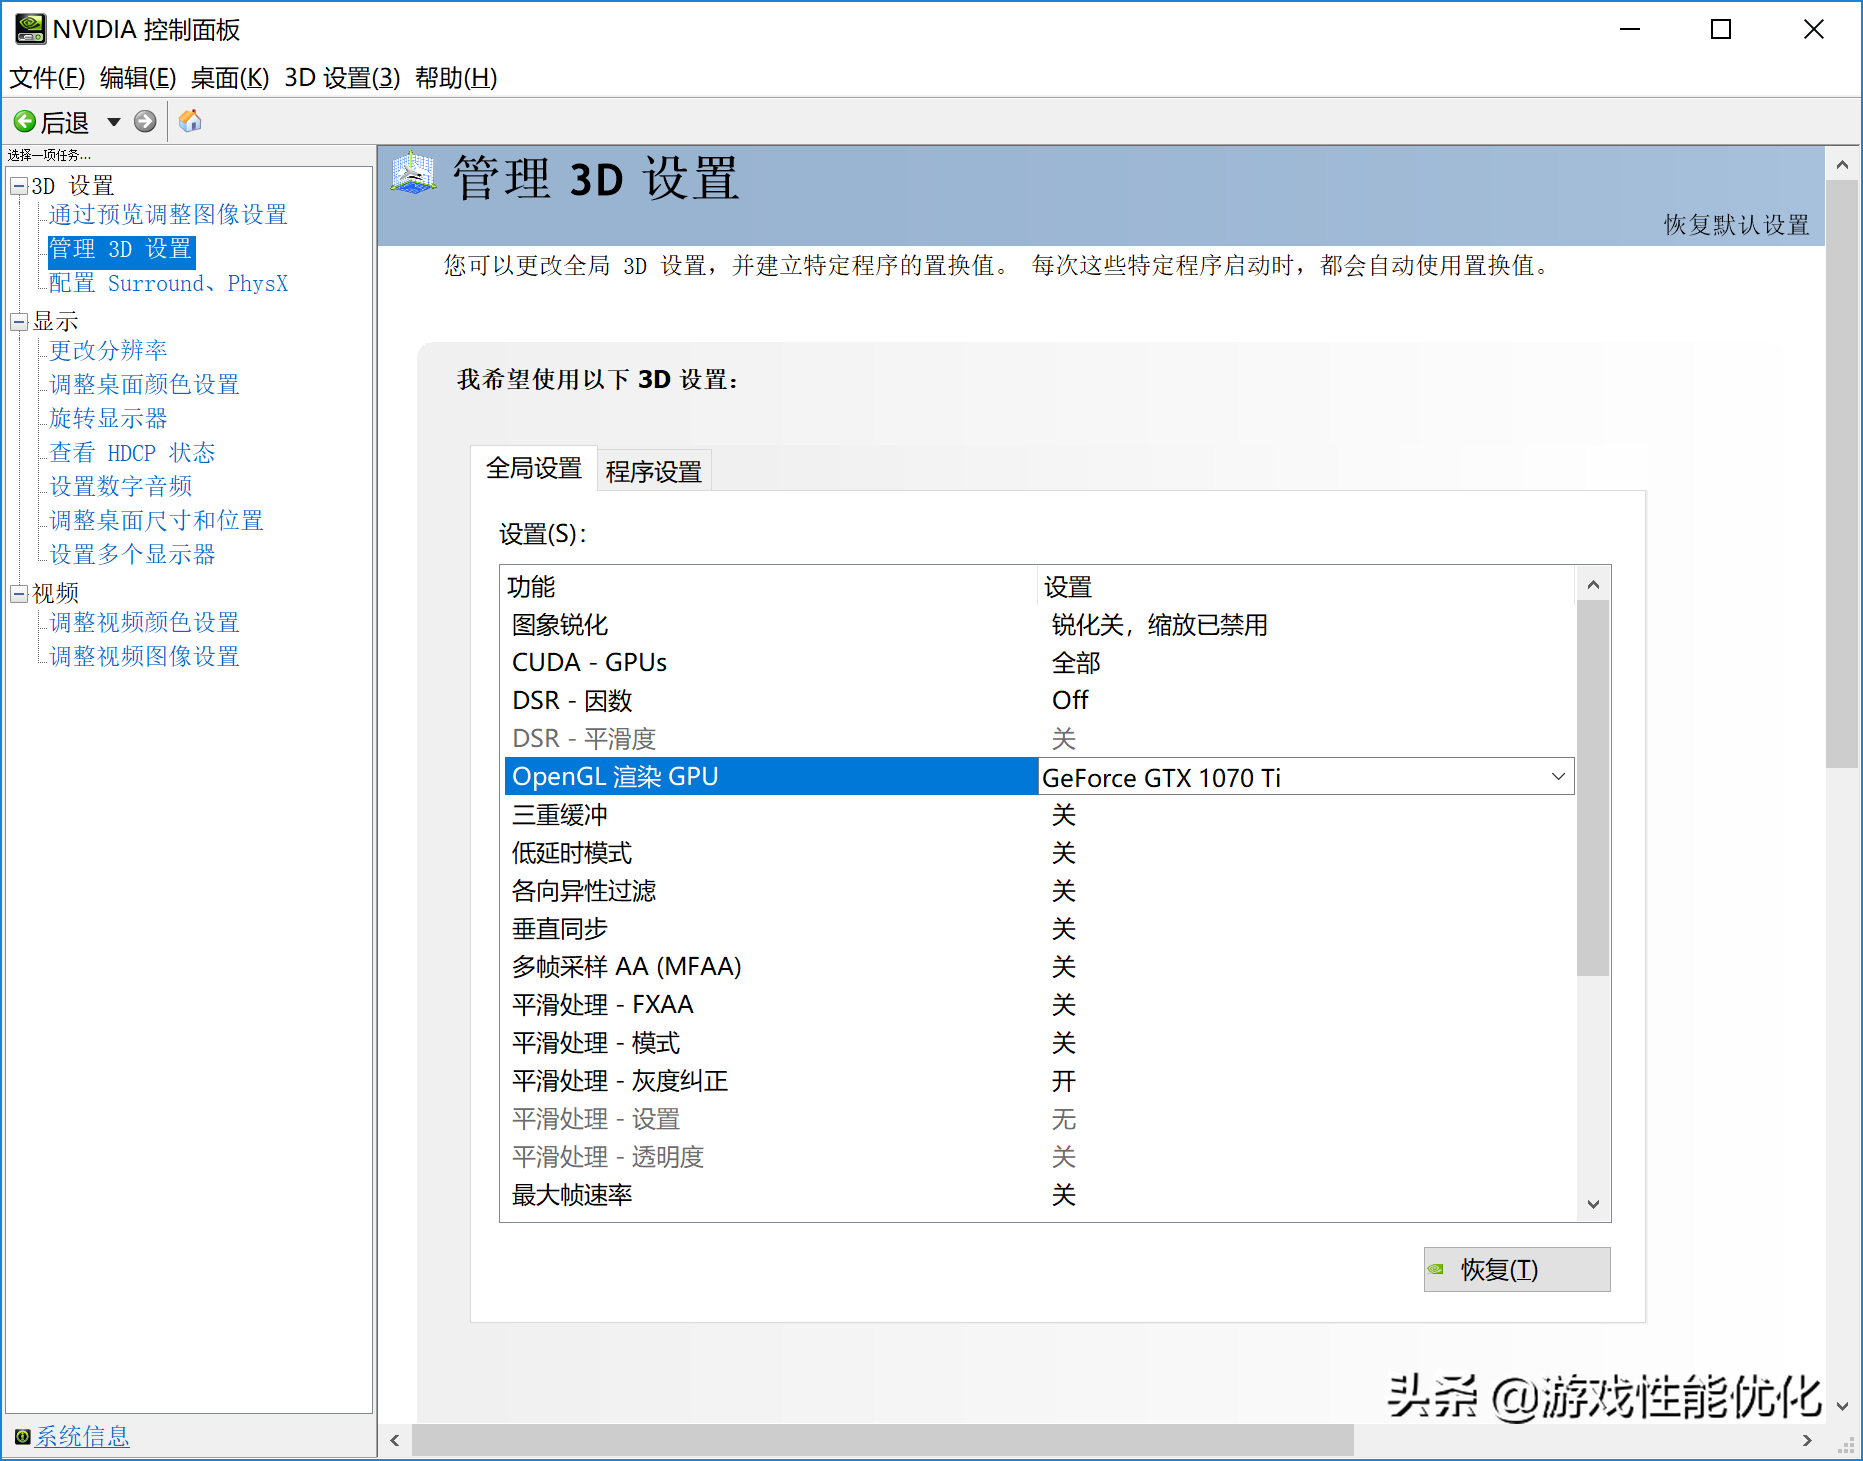
Task: Click the Forward arrow icon in toolbar
Action: (x=145, y=122)
